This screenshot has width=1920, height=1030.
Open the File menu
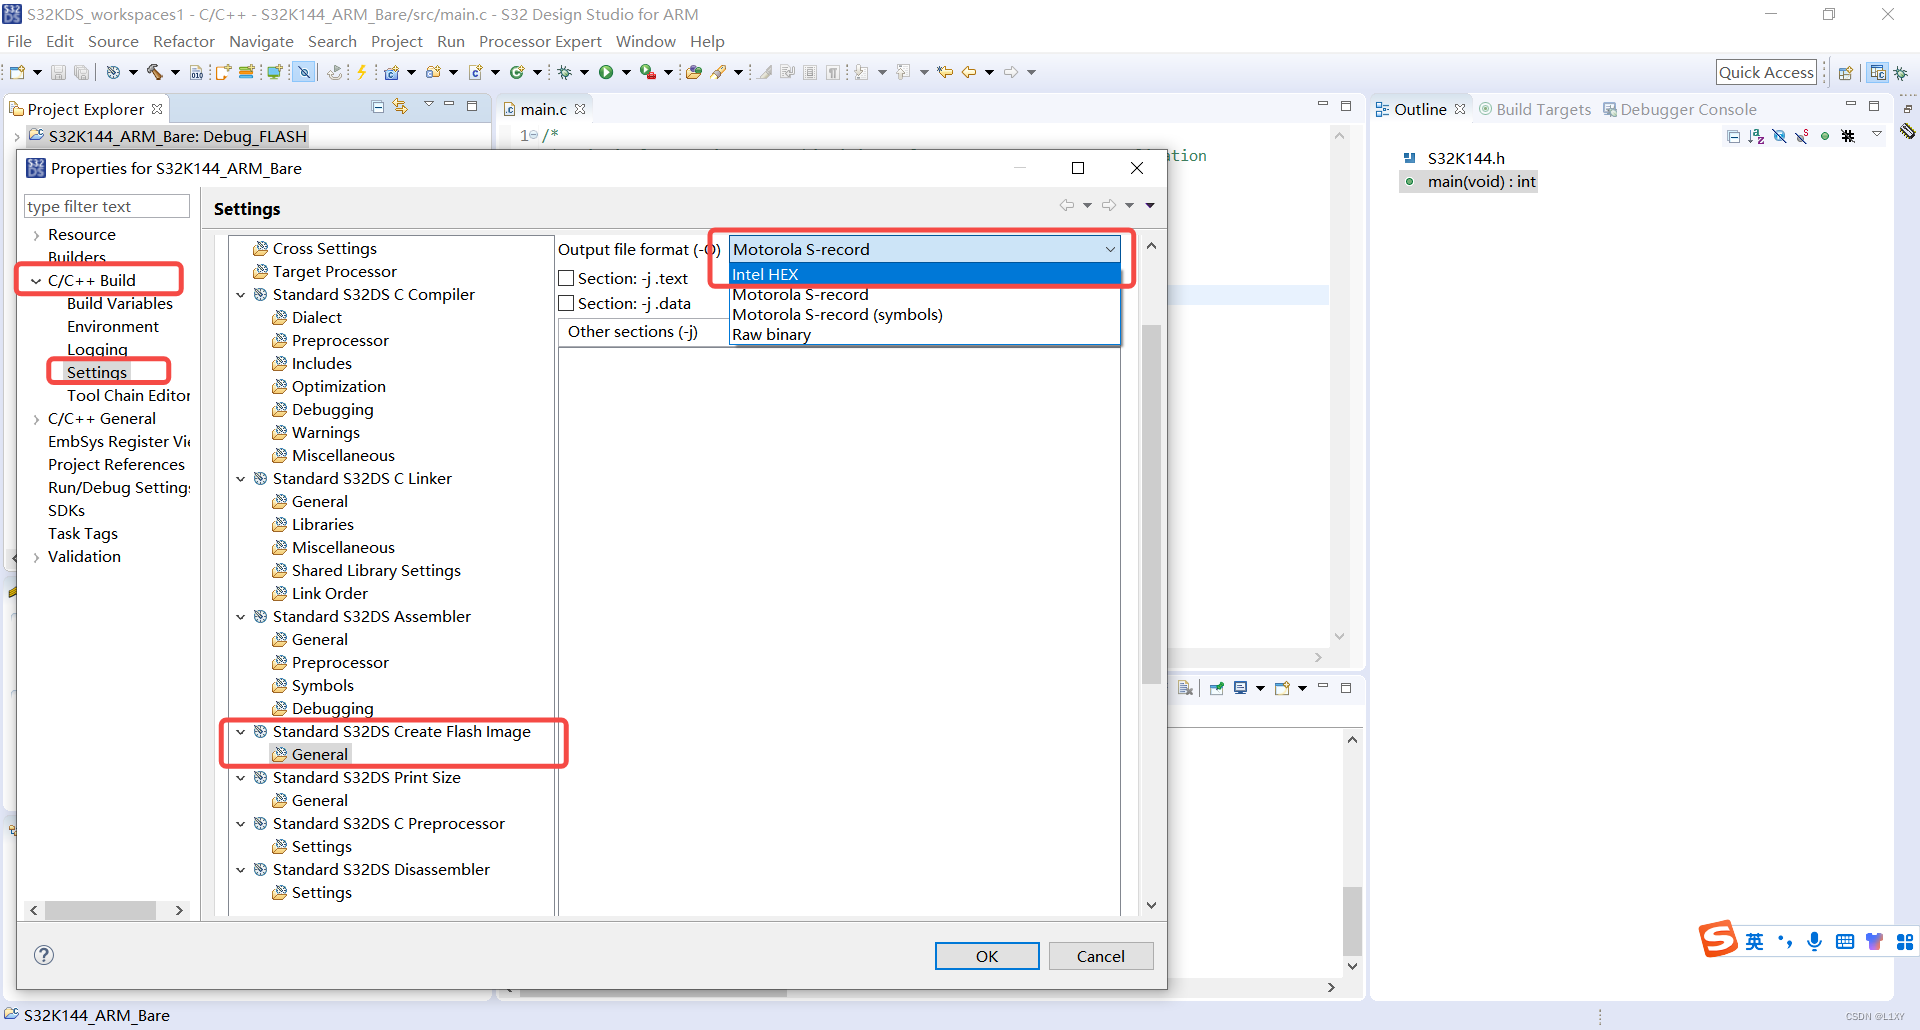tap(19, 41)
